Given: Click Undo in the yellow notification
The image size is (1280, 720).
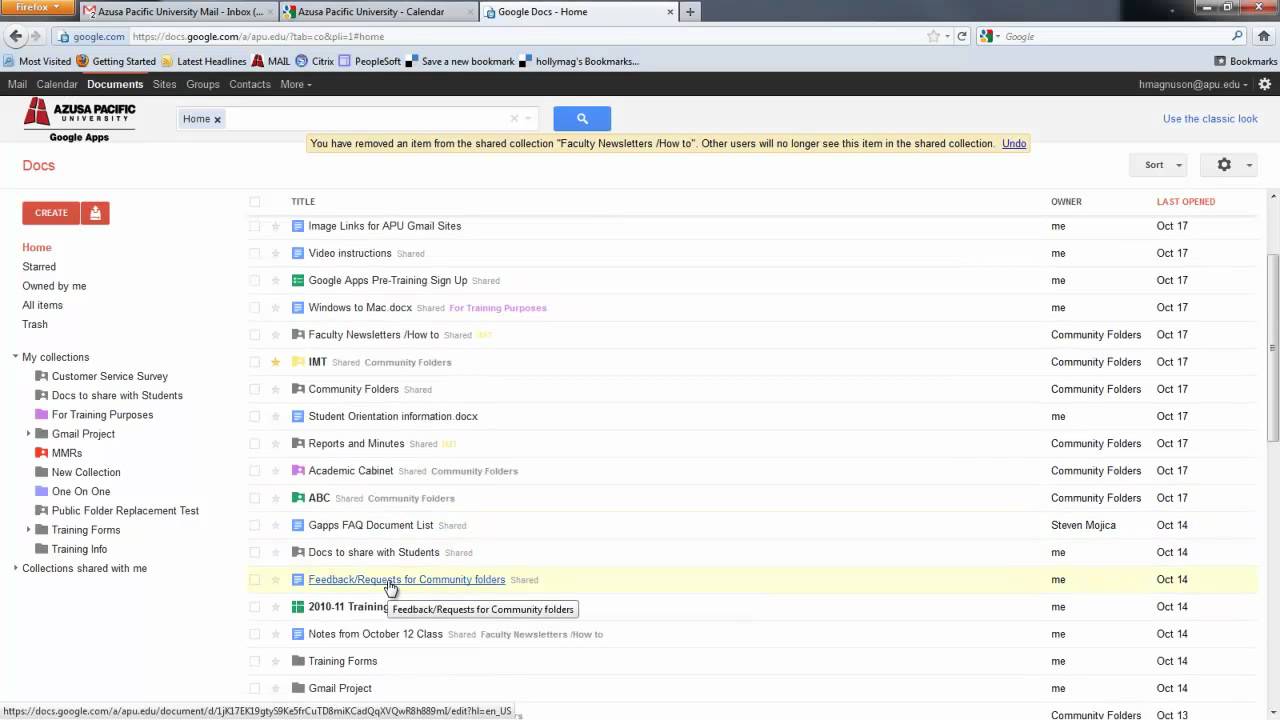Looking at the screenshot, I should tap(1014, 143).
